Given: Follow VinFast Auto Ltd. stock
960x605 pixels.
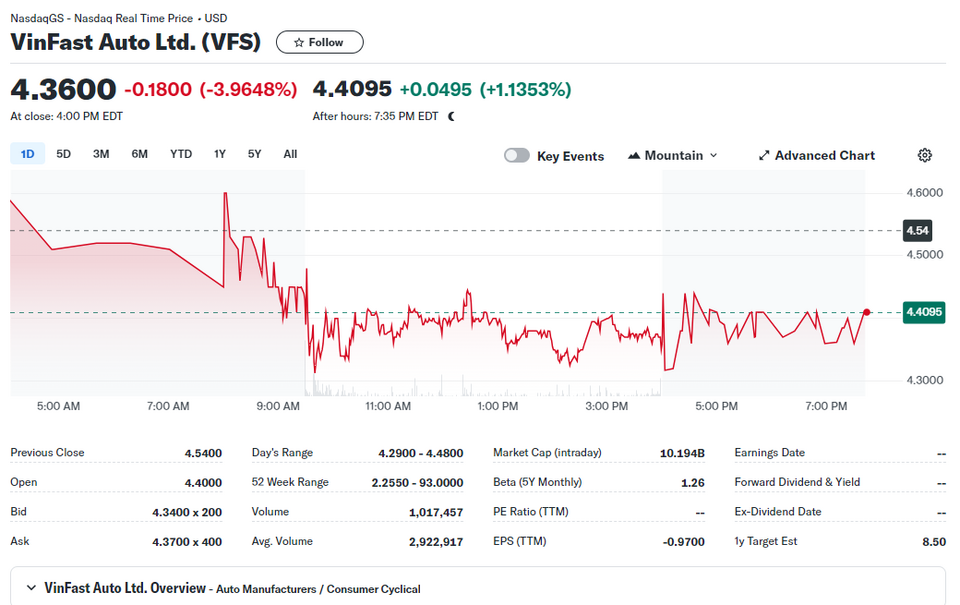Looking at the screenshot, I should tap(320, 42).
